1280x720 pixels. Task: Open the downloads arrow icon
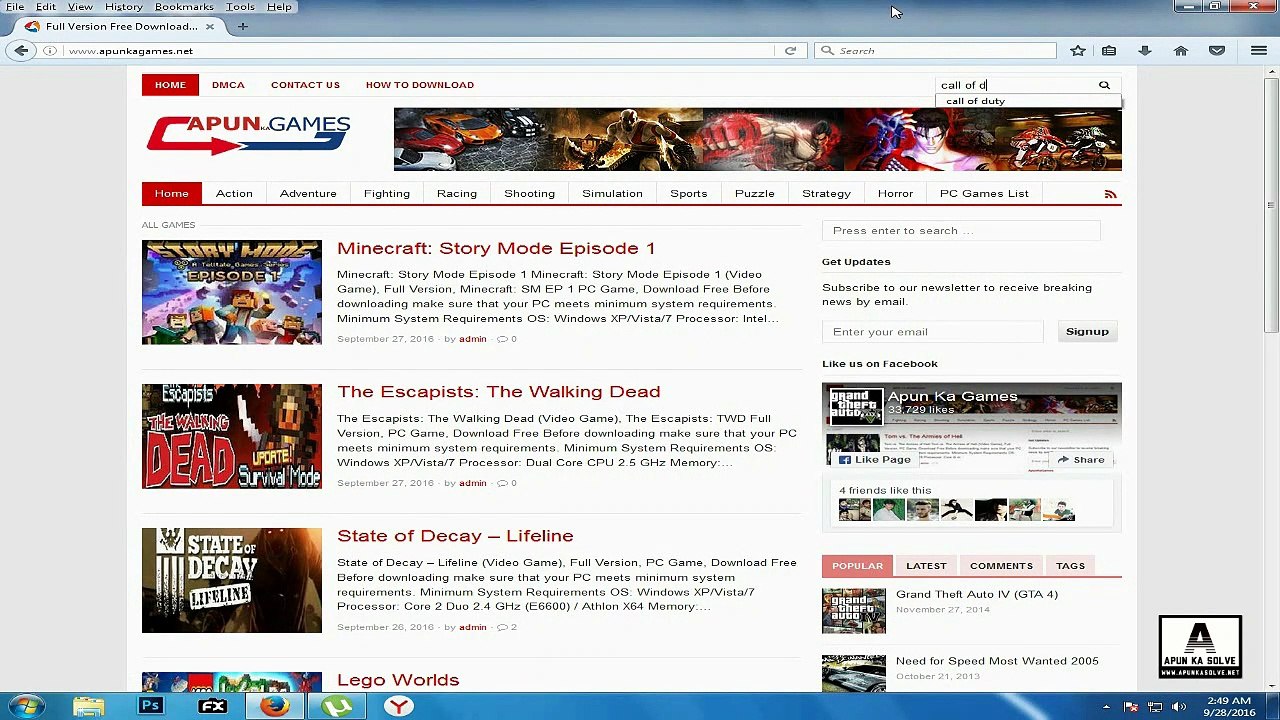(1145, 50)
